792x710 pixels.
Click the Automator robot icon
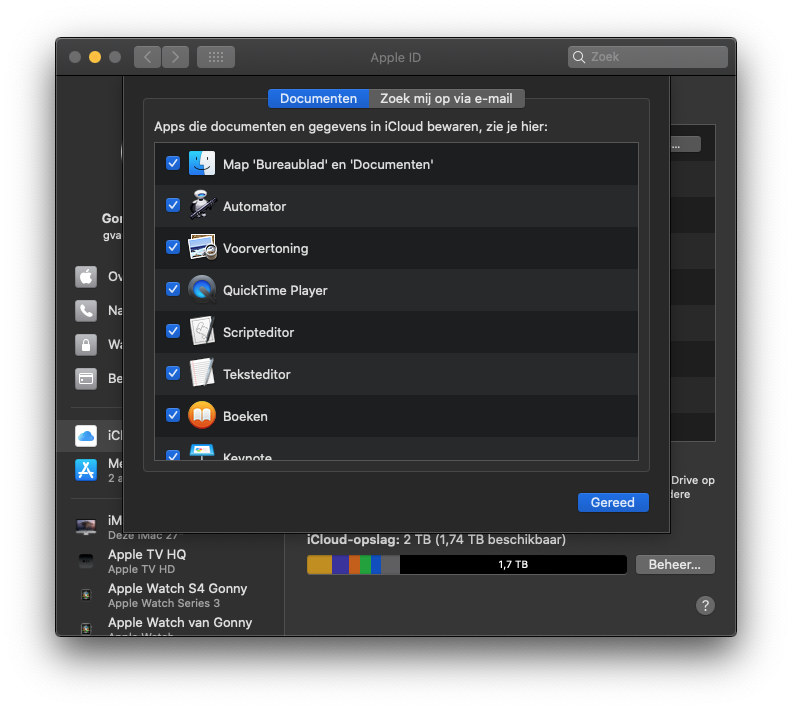[202, 206]
